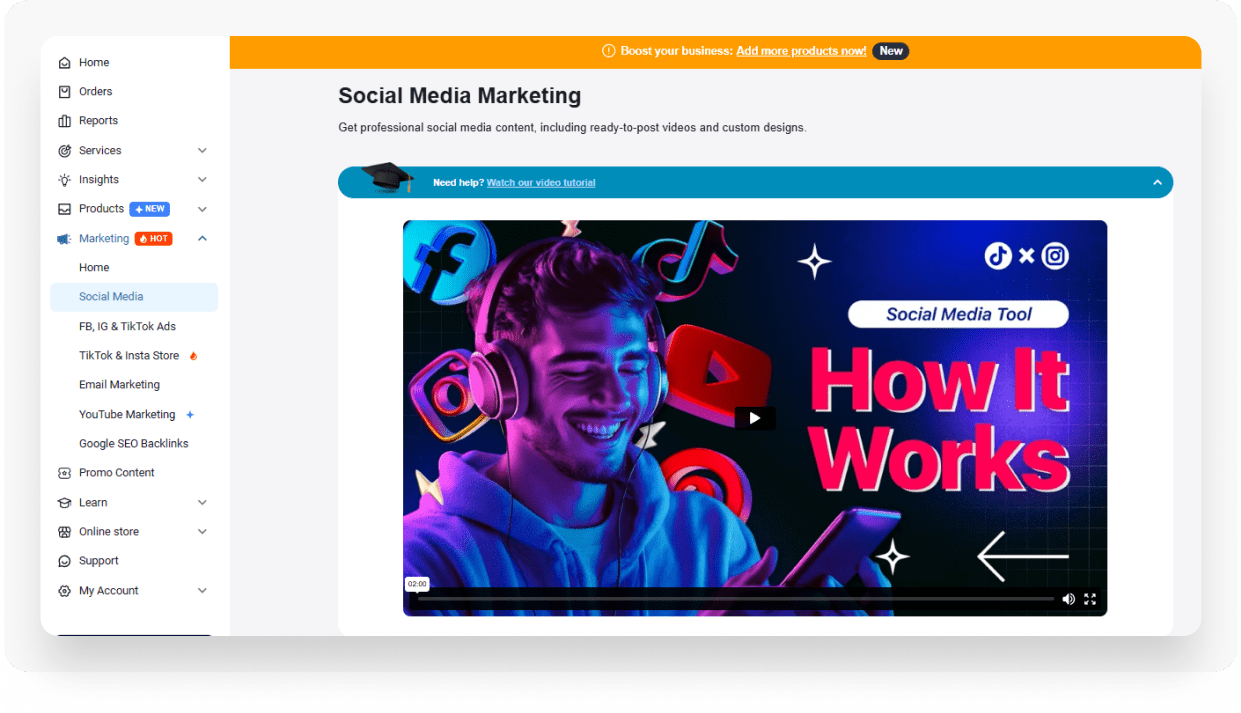Click the Marketing megaphone icon
Image resolution: width=1241 pixels, height=713 pixels.
click(65, 239)
